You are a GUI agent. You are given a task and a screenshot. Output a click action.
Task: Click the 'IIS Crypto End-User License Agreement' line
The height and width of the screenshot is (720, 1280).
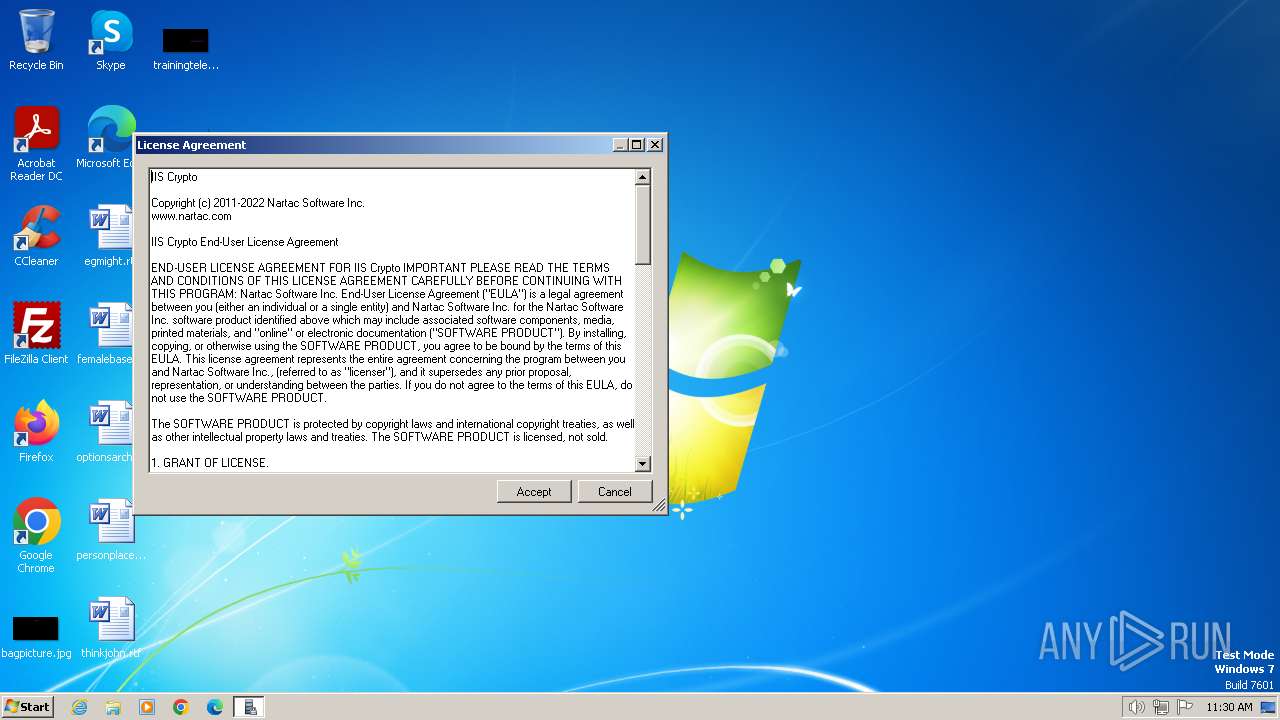click(x=245, y=242)
